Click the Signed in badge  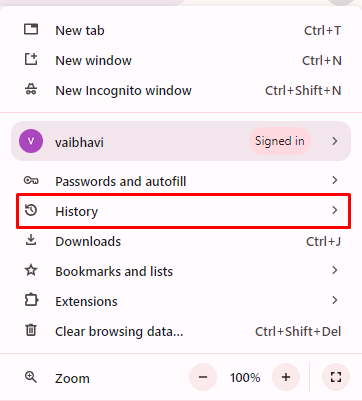click(280, 141)
